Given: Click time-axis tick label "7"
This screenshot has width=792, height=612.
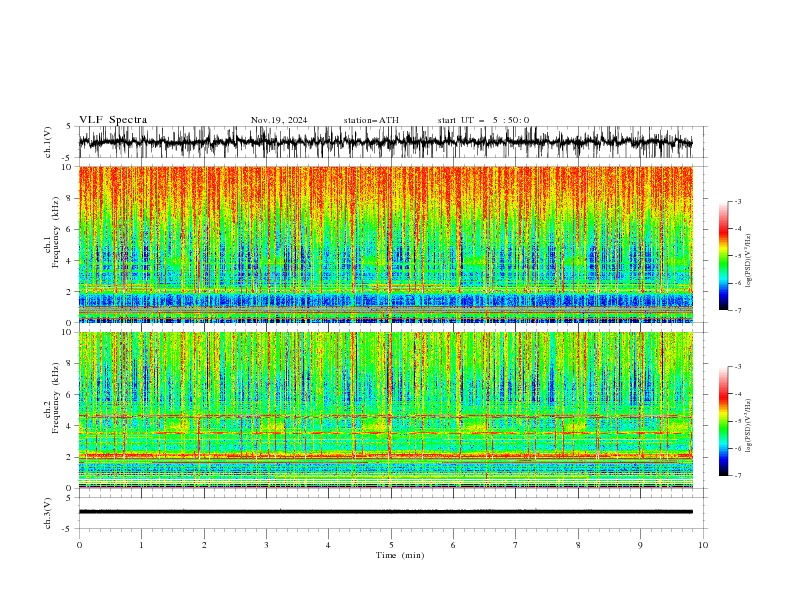Looking at the screenshot, I should (x=516, y=545).
